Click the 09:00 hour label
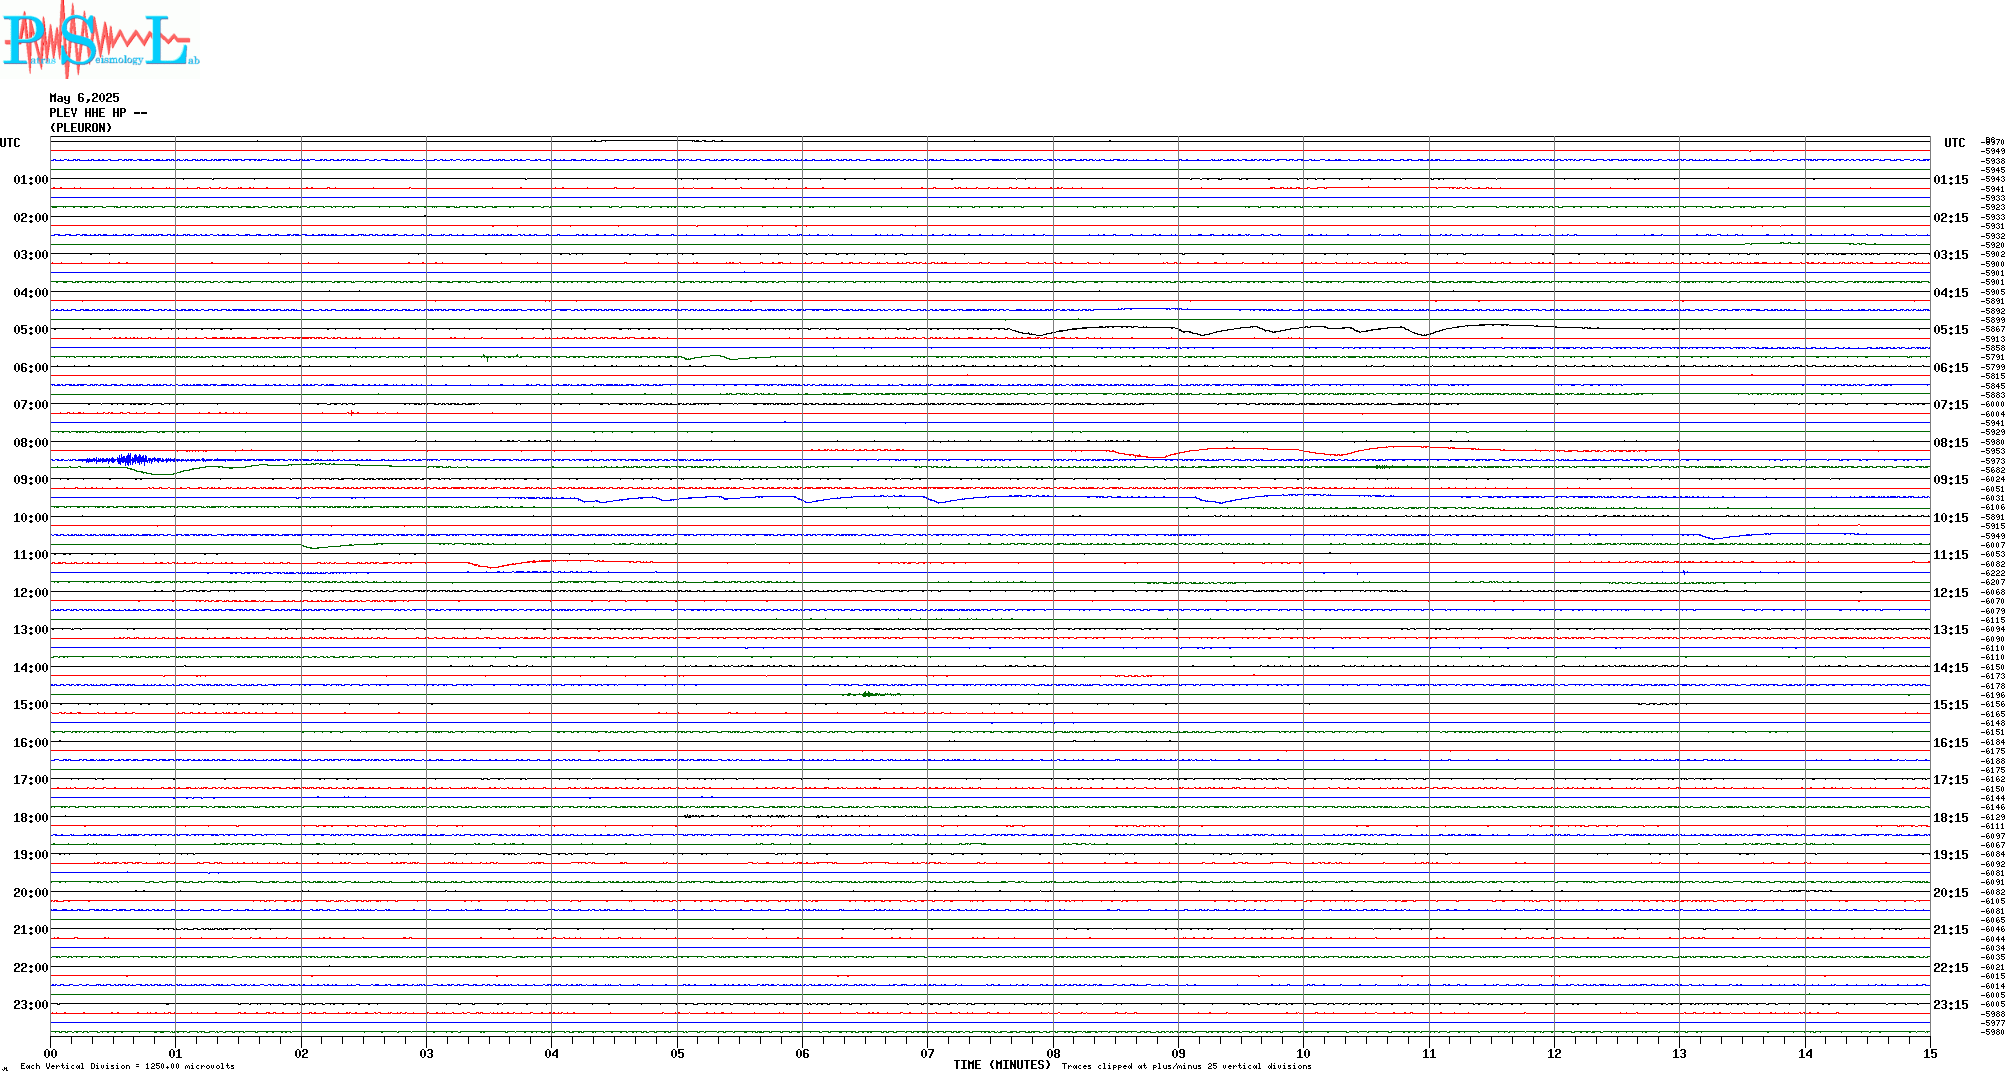This screenshot has height=1080, width=2010. point(31,480)
